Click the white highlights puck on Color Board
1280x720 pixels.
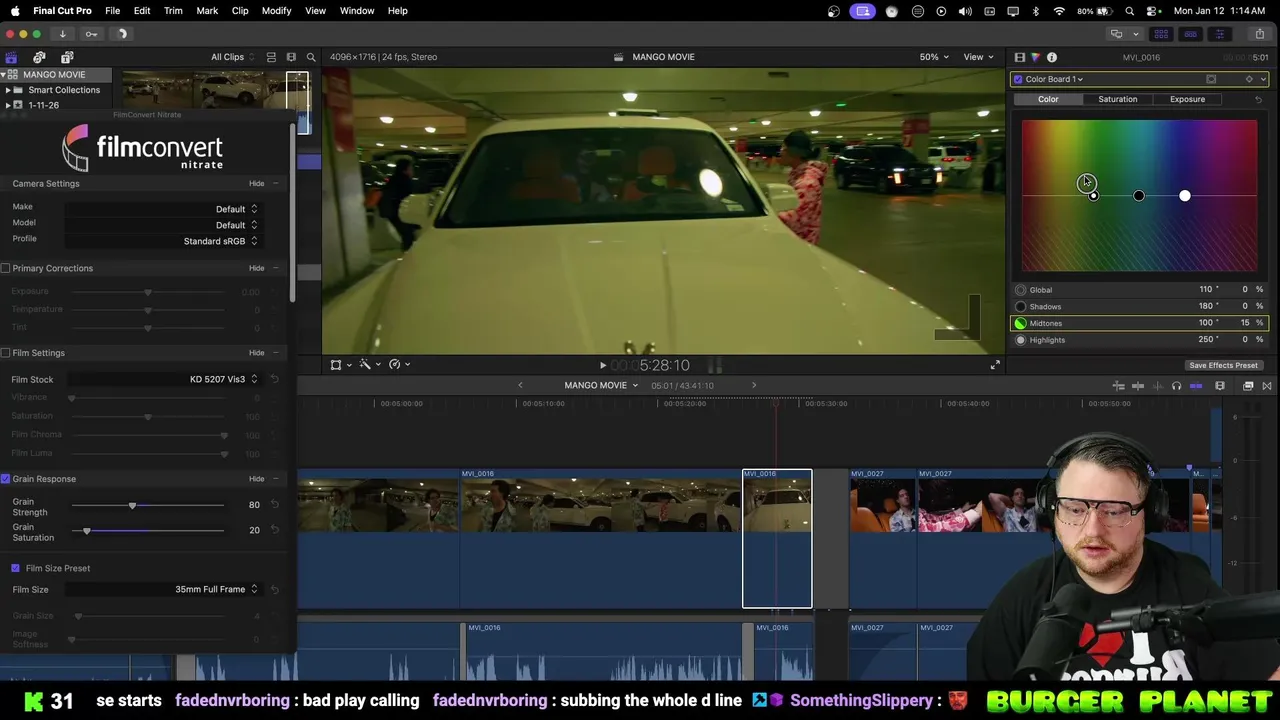pos(1185,196)
